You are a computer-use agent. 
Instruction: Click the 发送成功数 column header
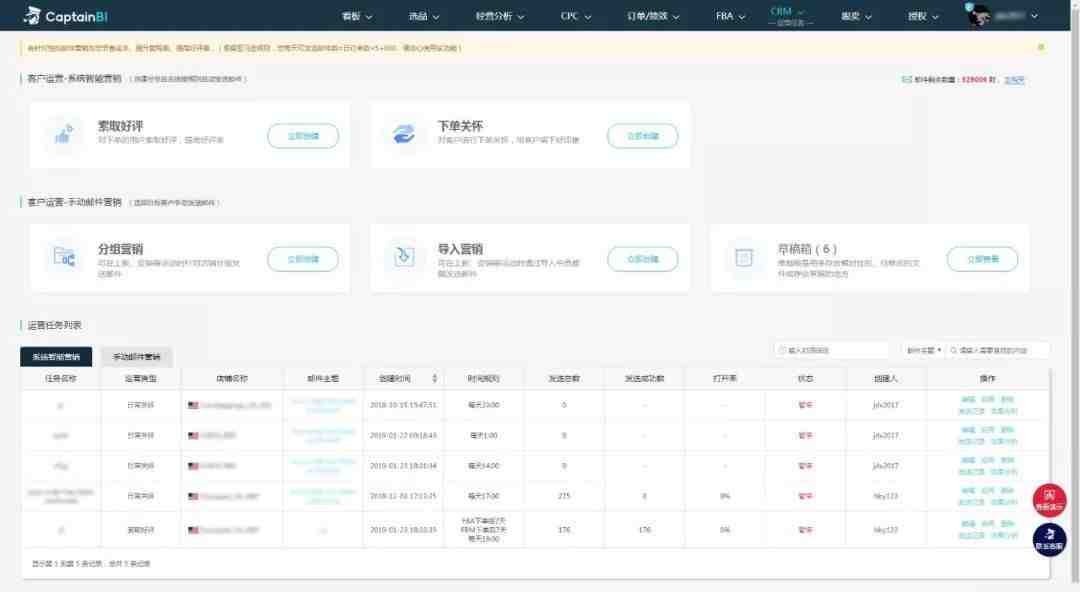point(644,378)
